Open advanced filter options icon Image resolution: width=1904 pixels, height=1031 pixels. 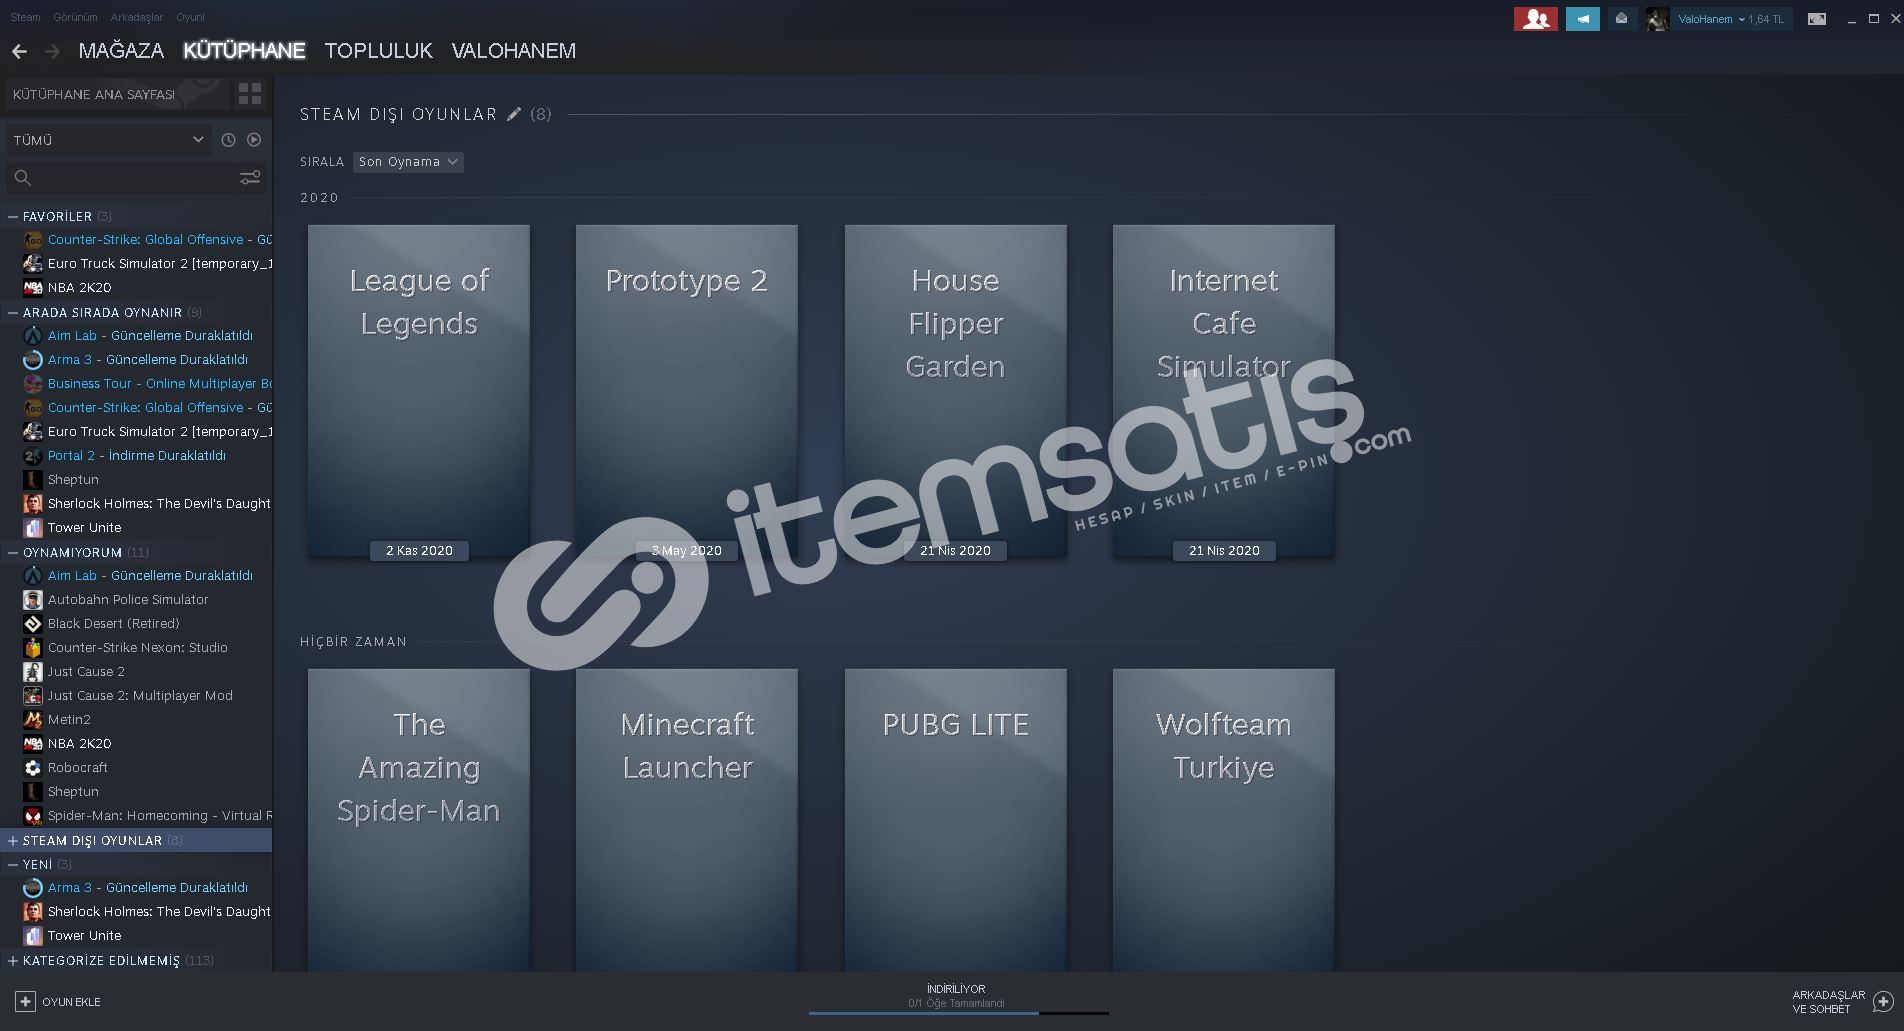click(250, 177)
